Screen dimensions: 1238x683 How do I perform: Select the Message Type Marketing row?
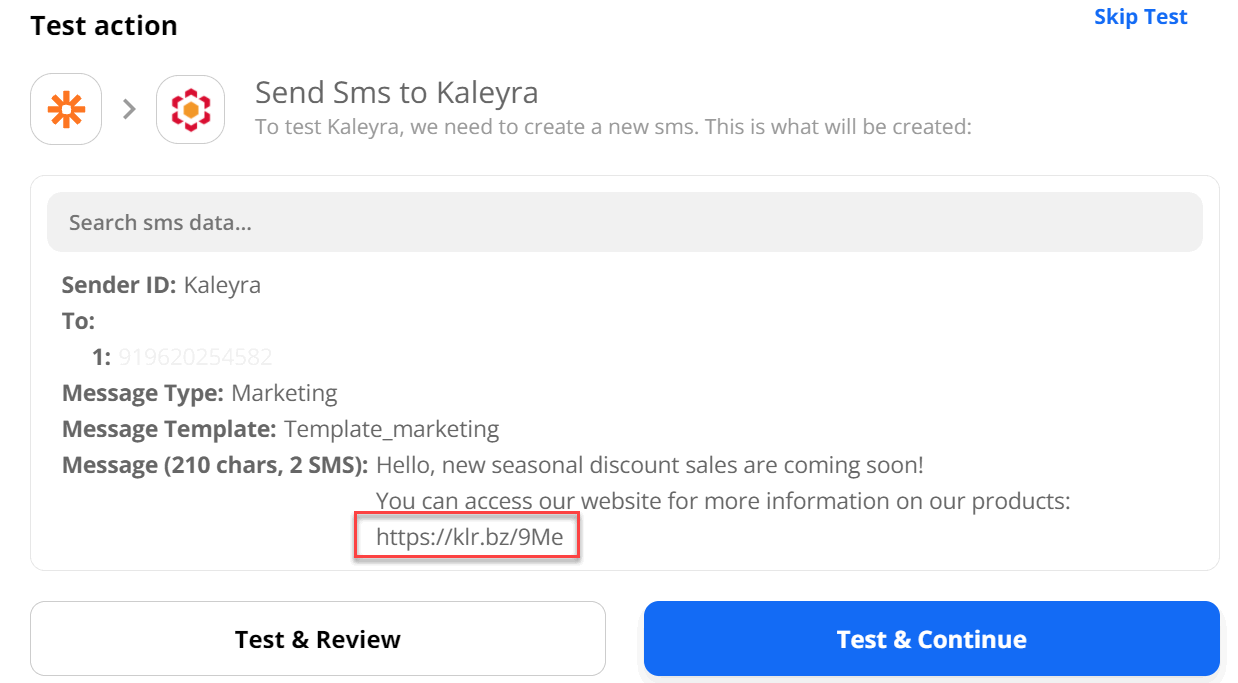coord(200,393)
